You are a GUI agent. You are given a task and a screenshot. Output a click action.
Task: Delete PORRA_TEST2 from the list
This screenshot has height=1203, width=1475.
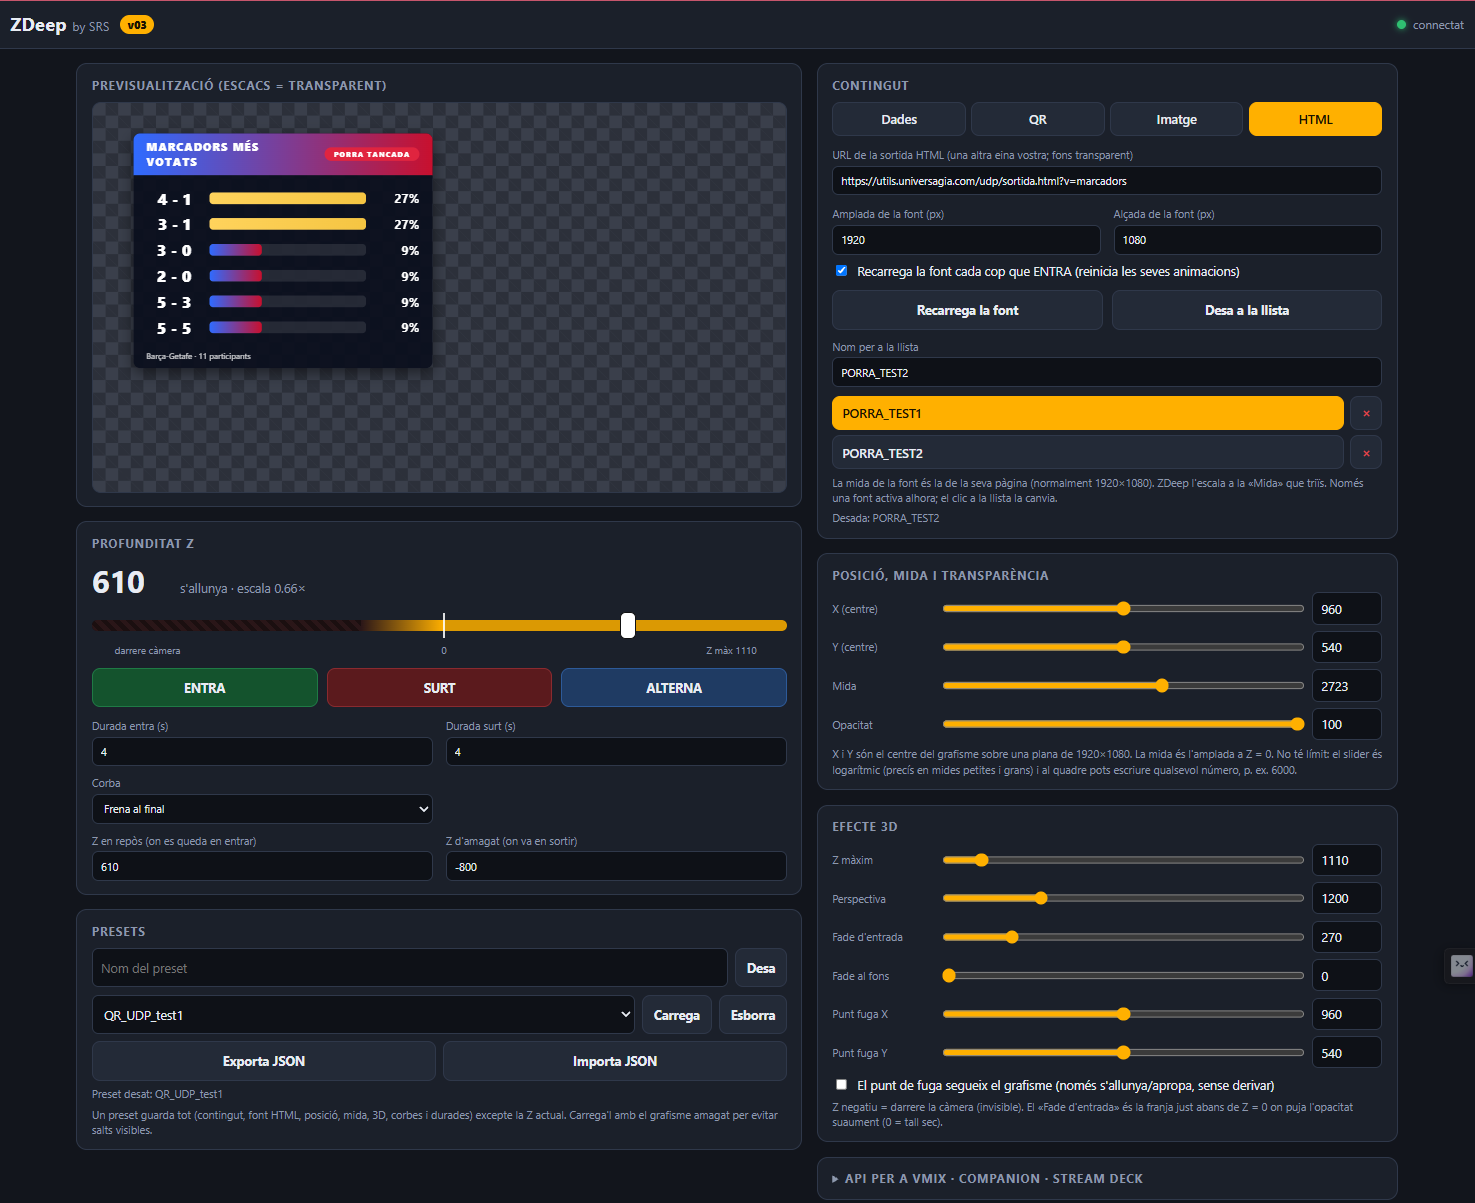click(1366, 453)
